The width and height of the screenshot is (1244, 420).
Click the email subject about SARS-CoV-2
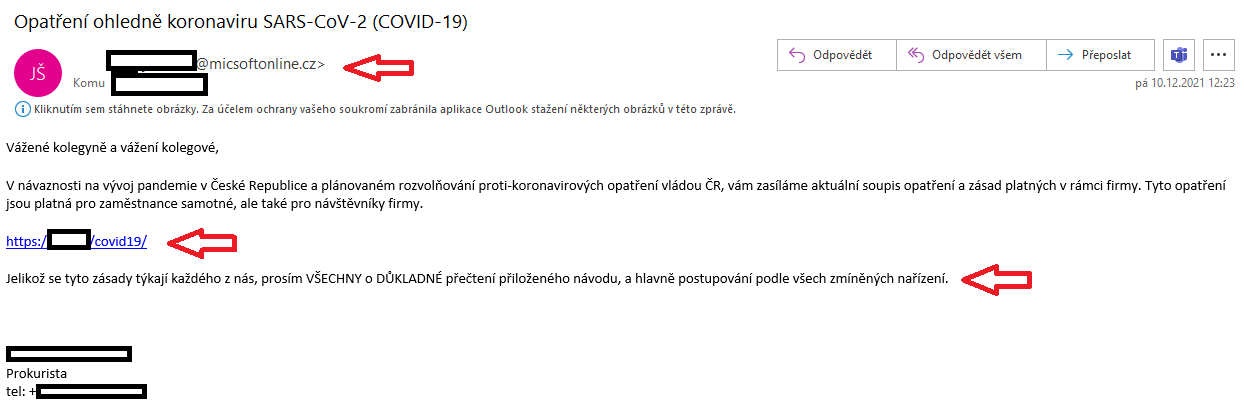point(240,21)
